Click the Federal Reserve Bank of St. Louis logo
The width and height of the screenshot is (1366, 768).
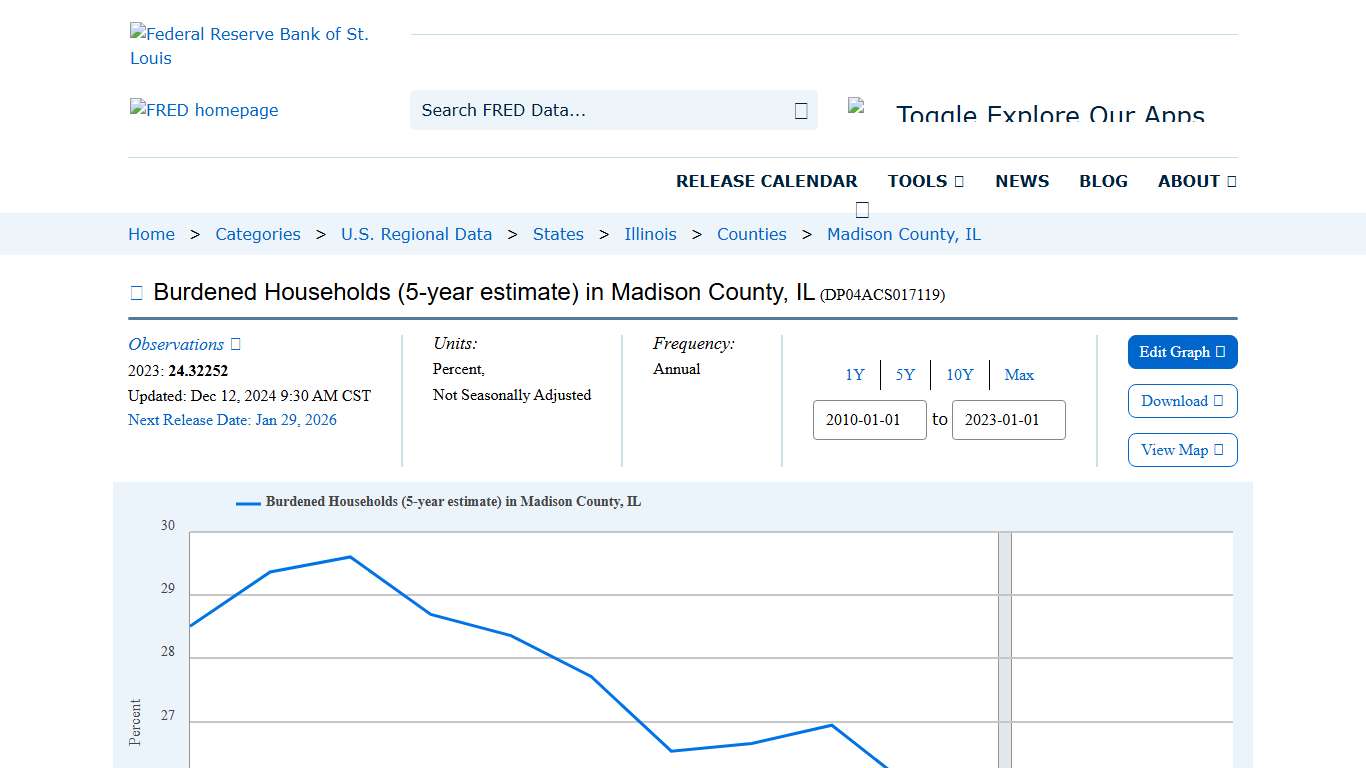pyautogui.click(x=250, y=45)
